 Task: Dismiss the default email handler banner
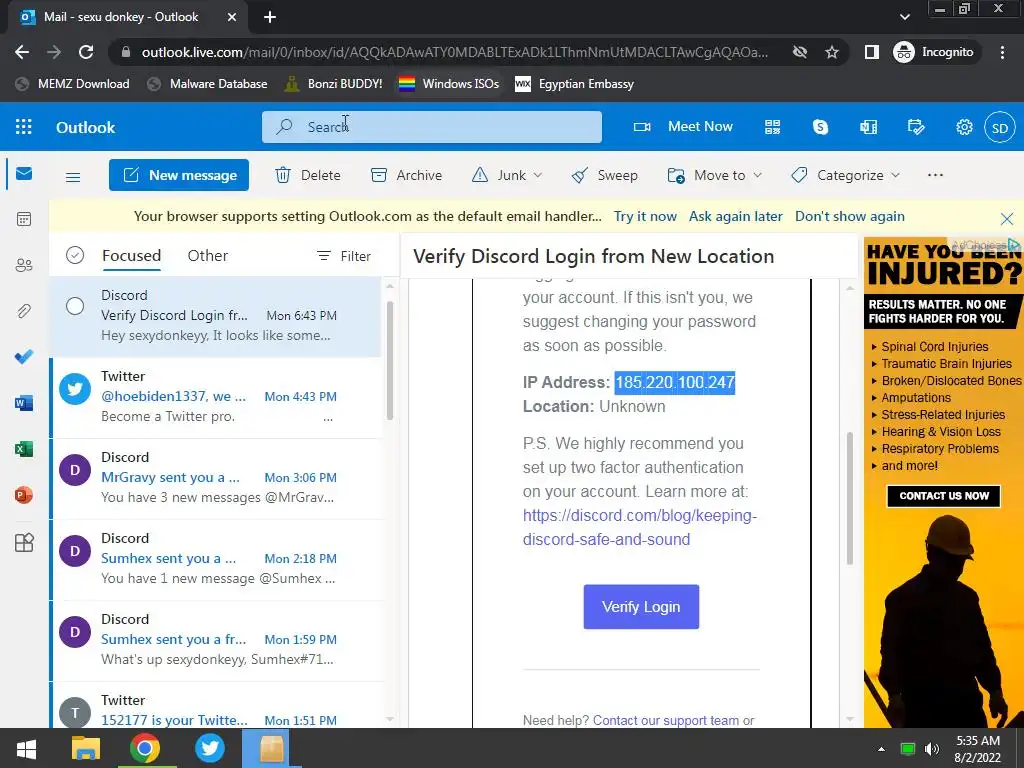point(1006,219)
